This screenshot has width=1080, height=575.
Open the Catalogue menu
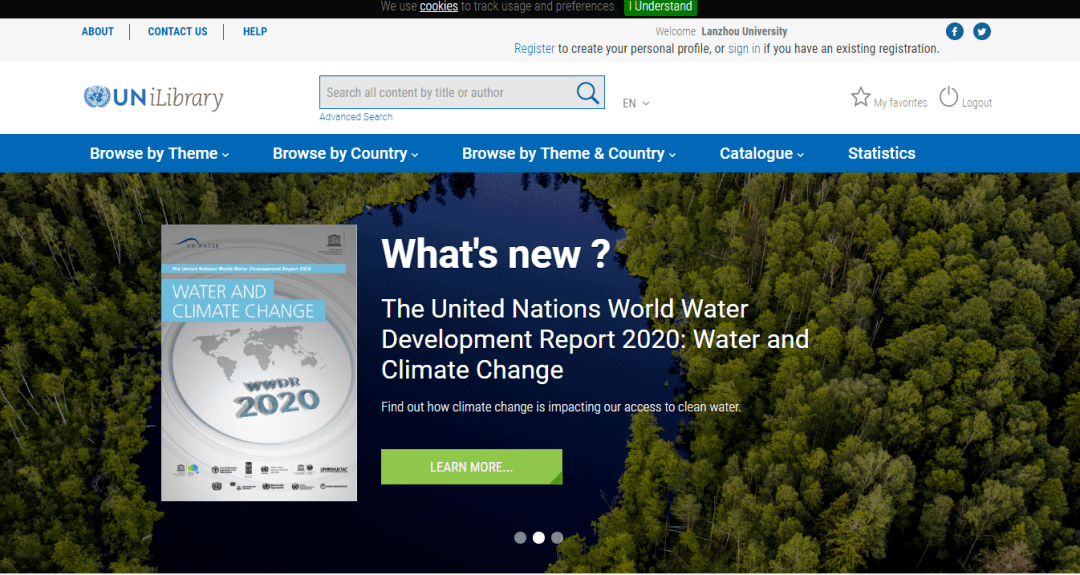tap(761, 154)
